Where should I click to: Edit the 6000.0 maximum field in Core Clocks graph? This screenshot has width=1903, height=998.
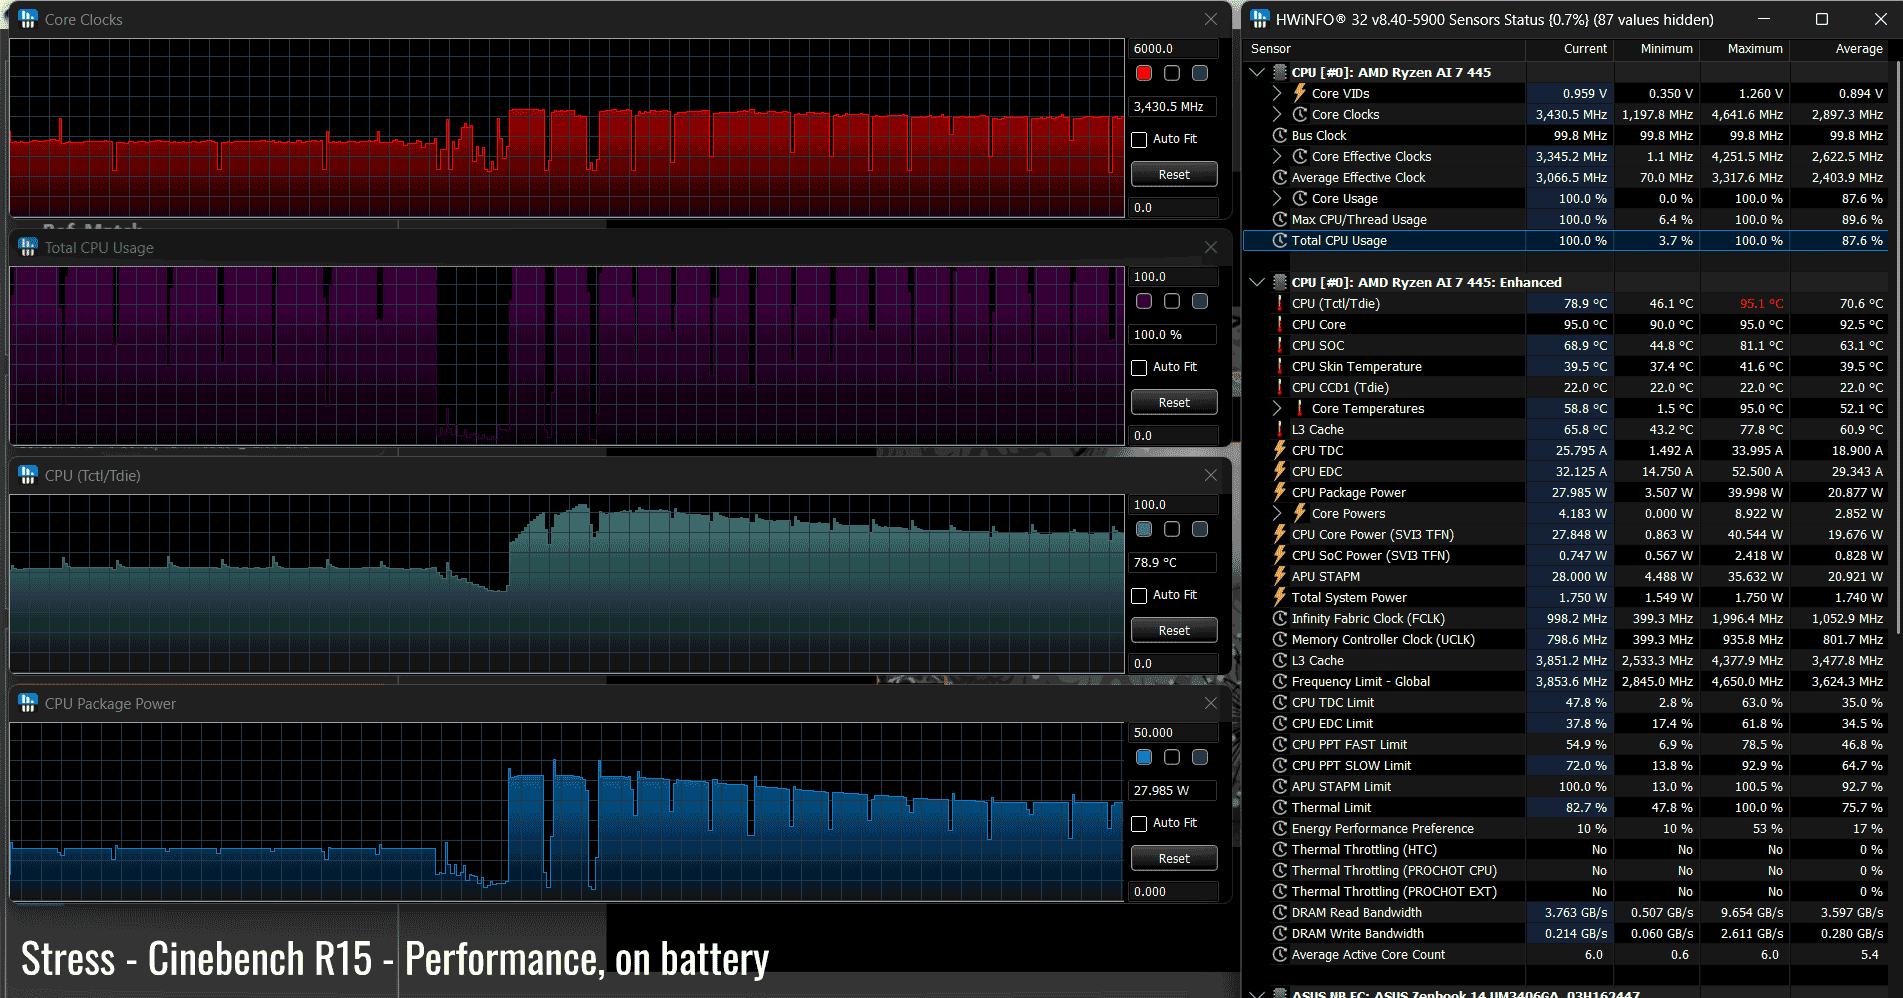(1174, 48)
